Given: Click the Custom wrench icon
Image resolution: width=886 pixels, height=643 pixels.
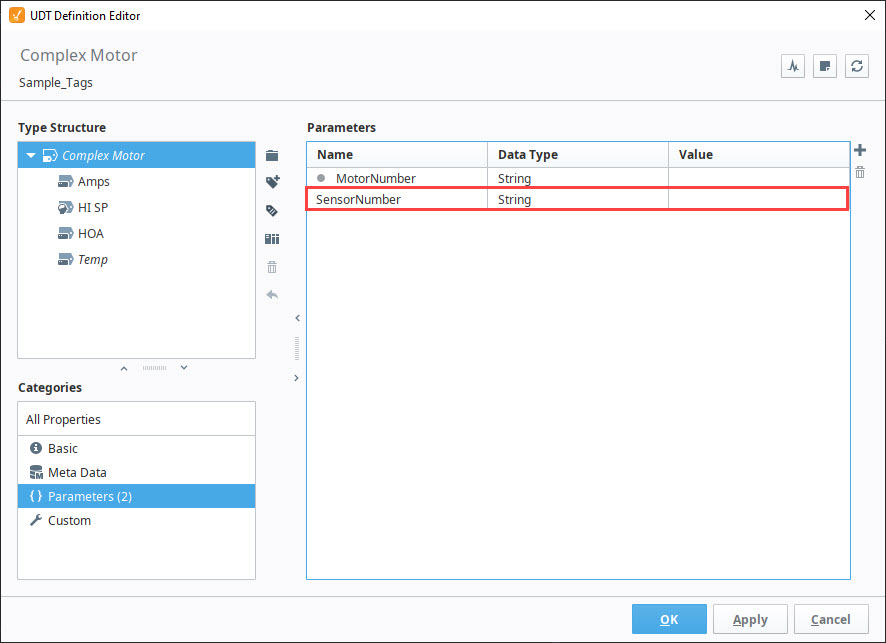Looking at the screenshot, I should point(36,520).
